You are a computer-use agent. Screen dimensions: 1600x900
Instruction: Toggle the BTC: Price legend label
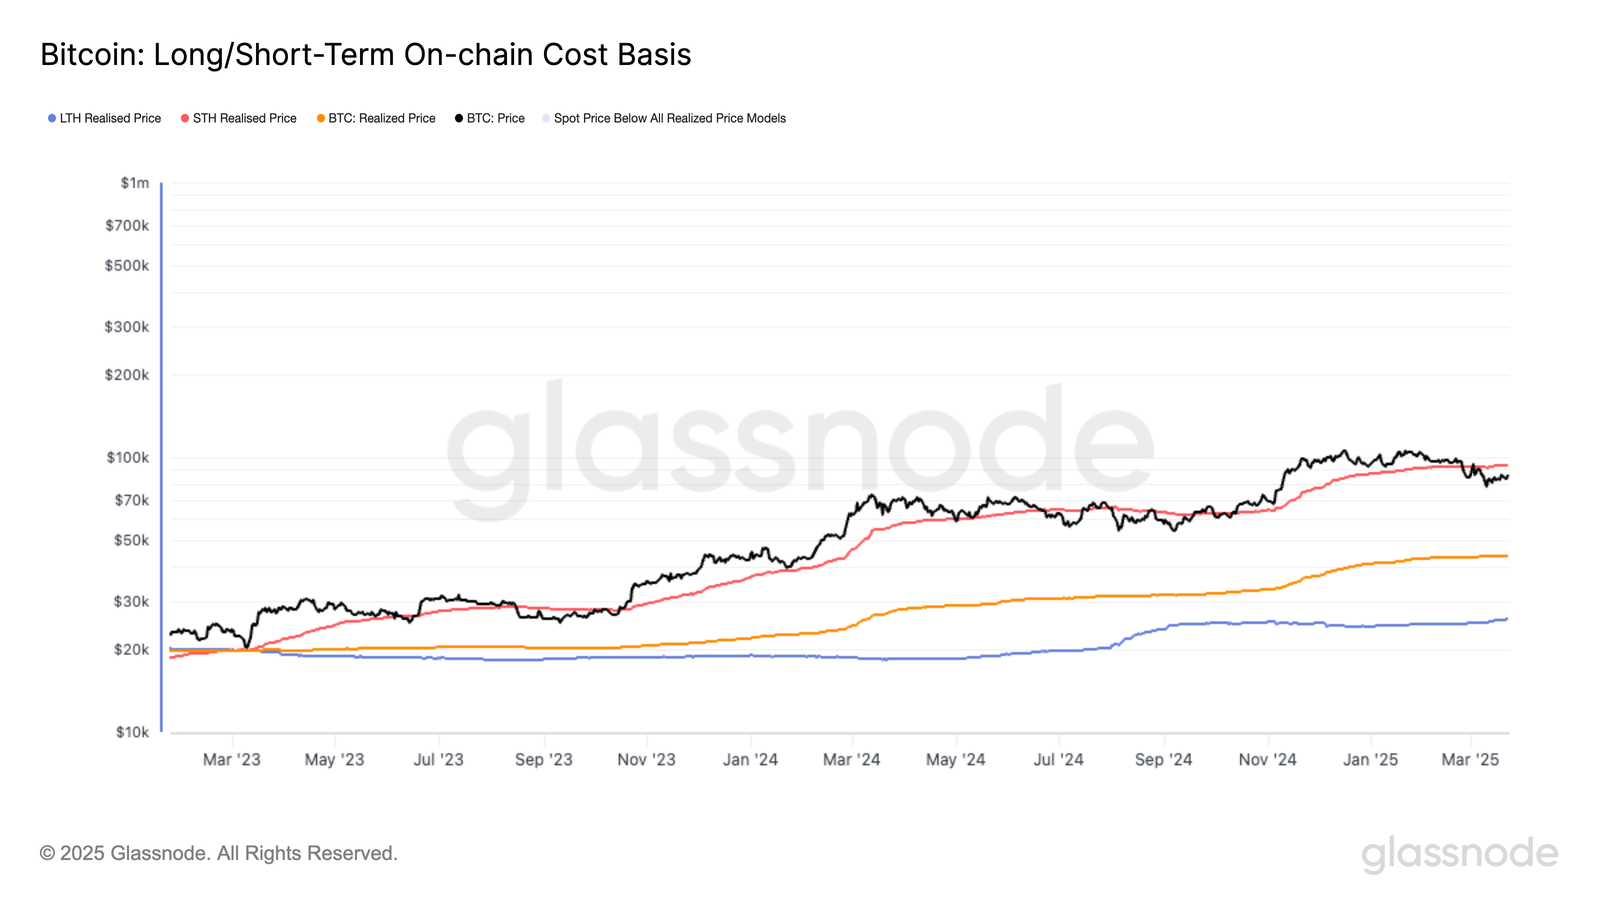495,118
